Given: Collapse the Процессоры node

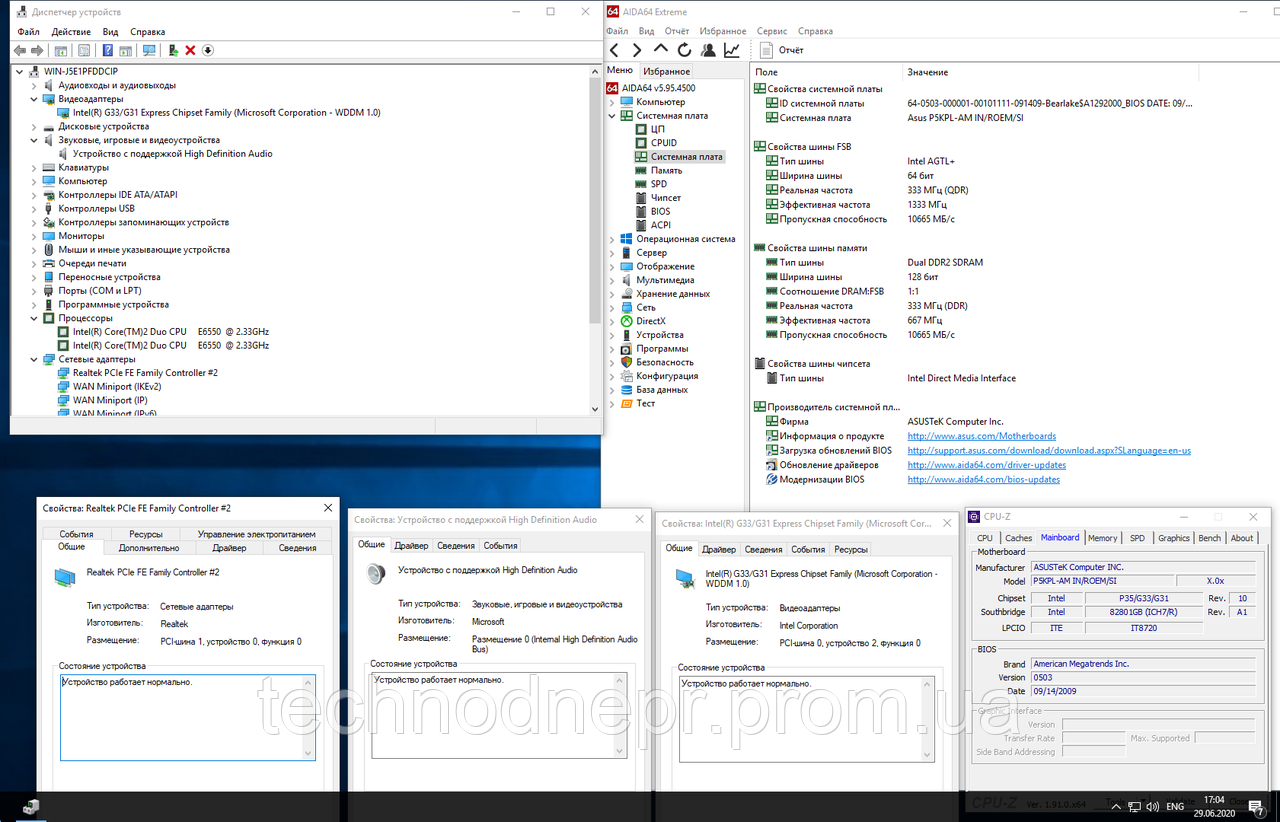Looking at the screenshot, I should (x=34, y=318).
